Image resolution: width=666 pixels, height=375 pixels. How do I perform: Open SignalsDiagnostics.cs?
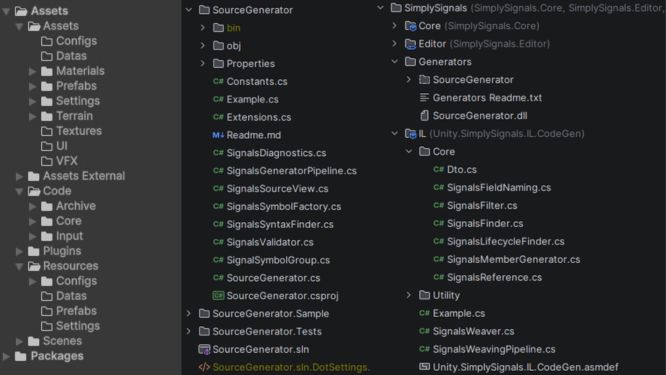pos(276,153)
